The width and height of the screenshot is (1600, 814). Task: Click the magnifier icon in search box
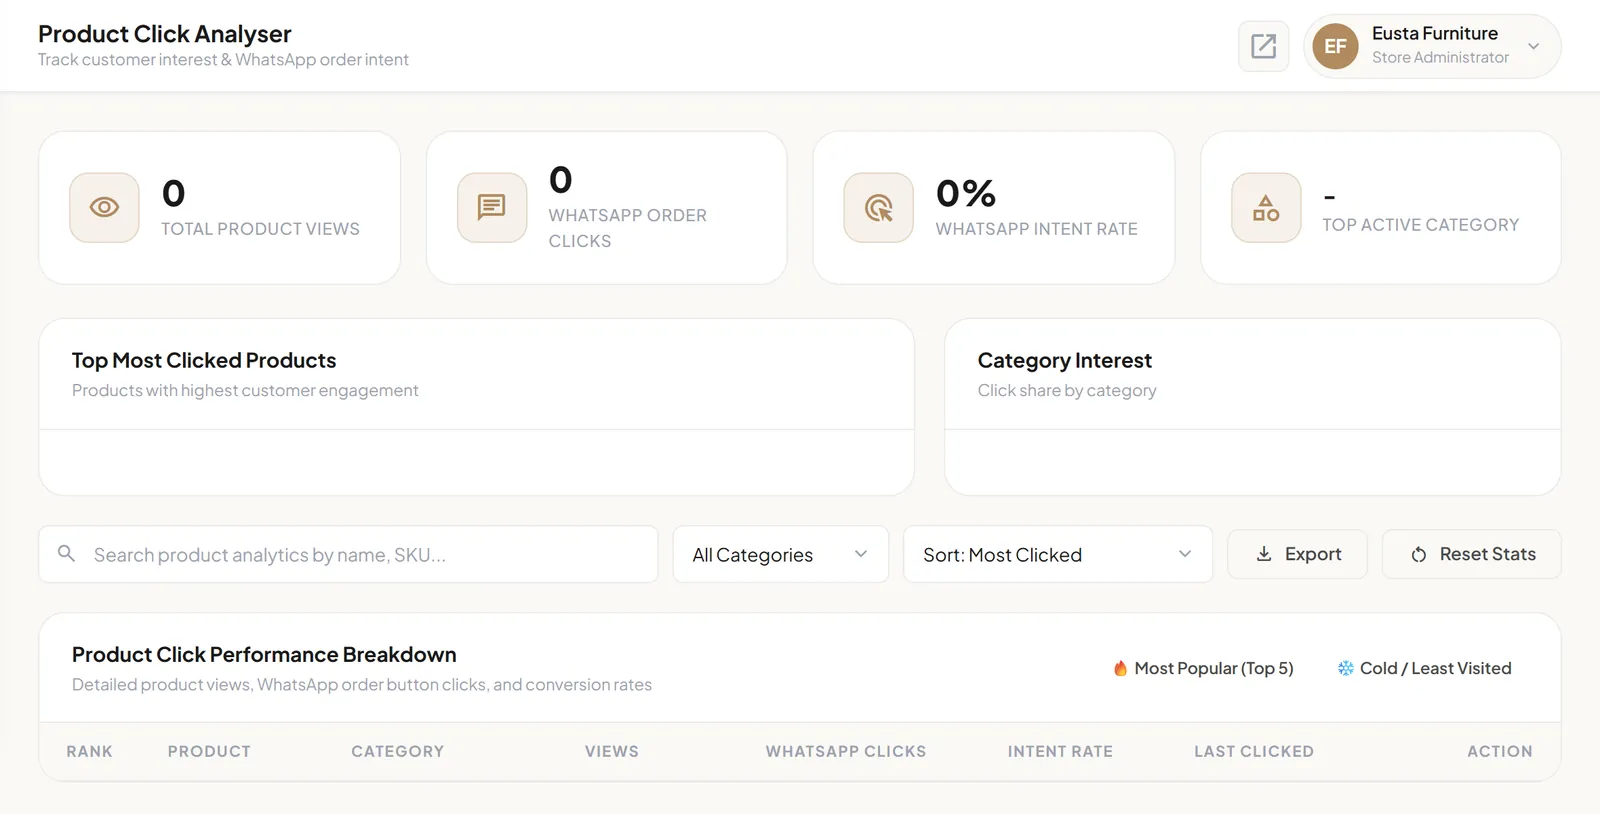click(66, 553)
